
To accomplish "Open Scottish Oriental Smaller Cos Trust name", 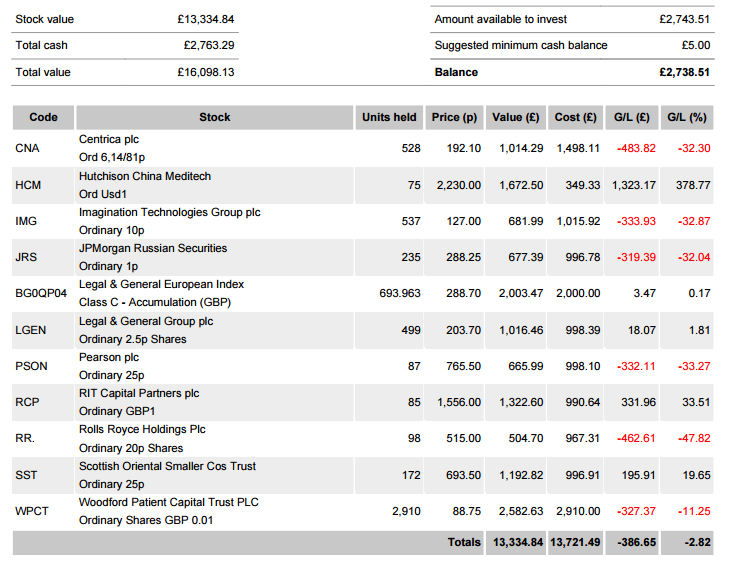I will pyautogui.click(x=167, y=466).
